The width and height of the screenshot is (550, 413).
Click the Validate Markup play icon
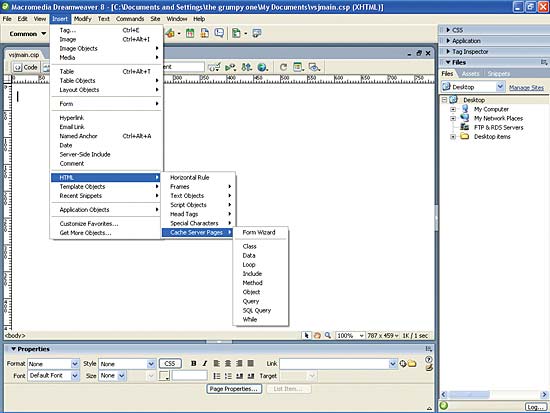(x=230, y=67)
